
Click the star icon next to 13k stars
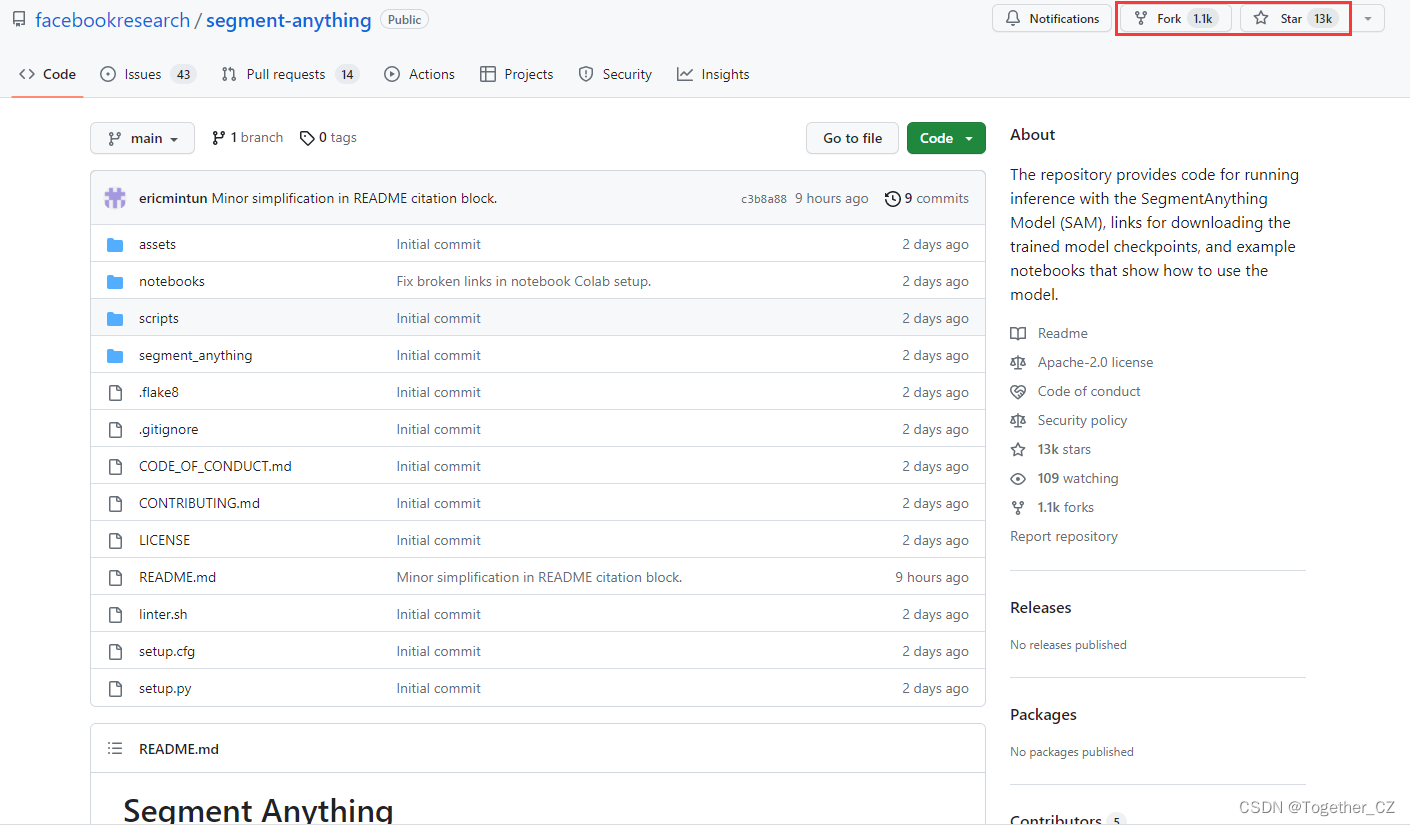coord(1018,449)
